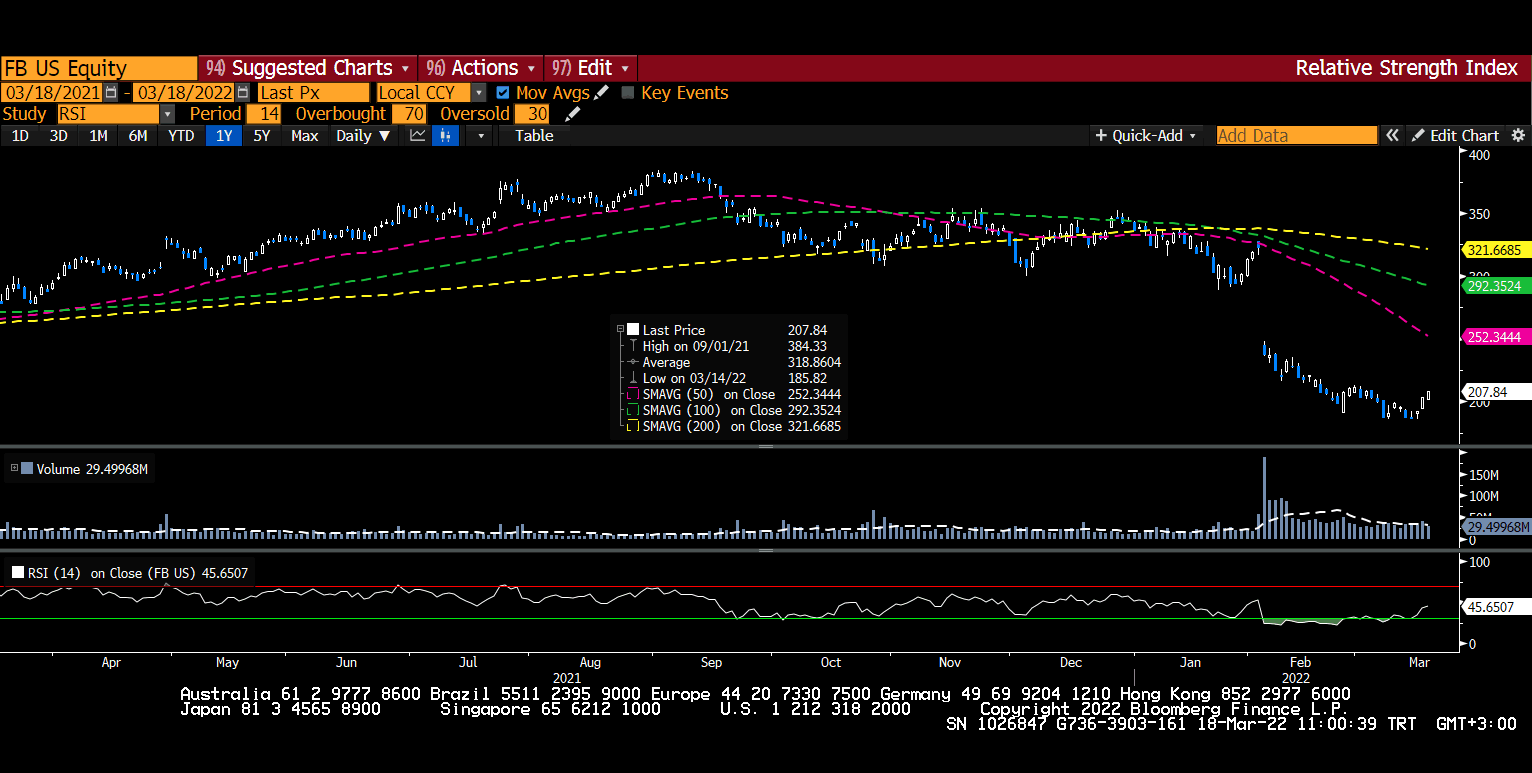Open the end date calendar picker
This screenshot has height=773, width=1532.
(242, 92)
